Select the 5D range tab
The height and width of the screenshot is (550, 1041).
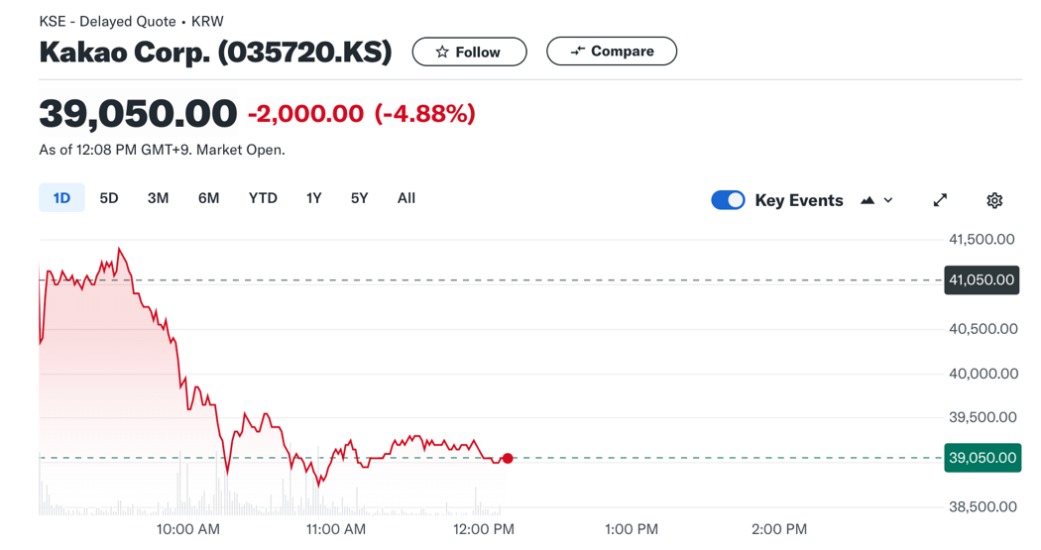[109, 198]
